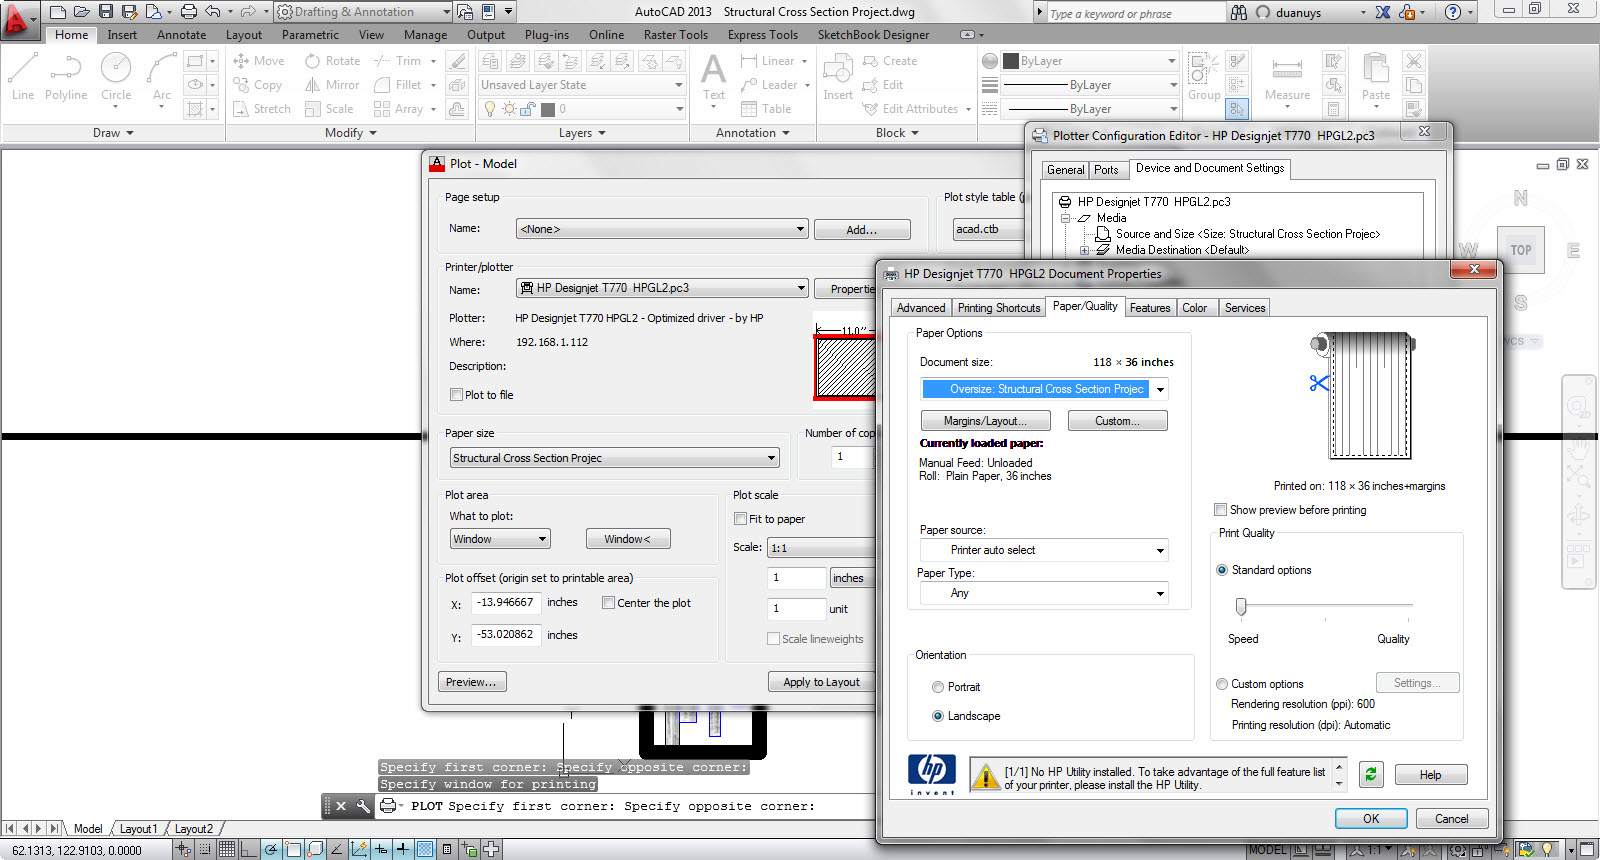1600x860 pixels.
Task: Select the Line drawing tool
Action: pos(23,77)
